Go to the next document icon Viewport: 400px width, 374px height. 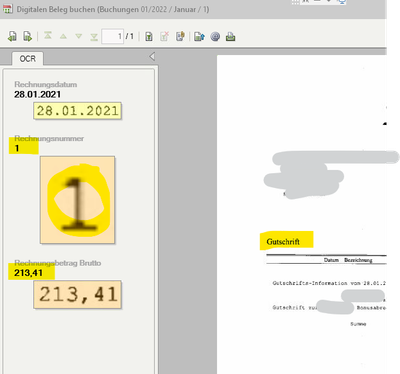tap(27, 36)
